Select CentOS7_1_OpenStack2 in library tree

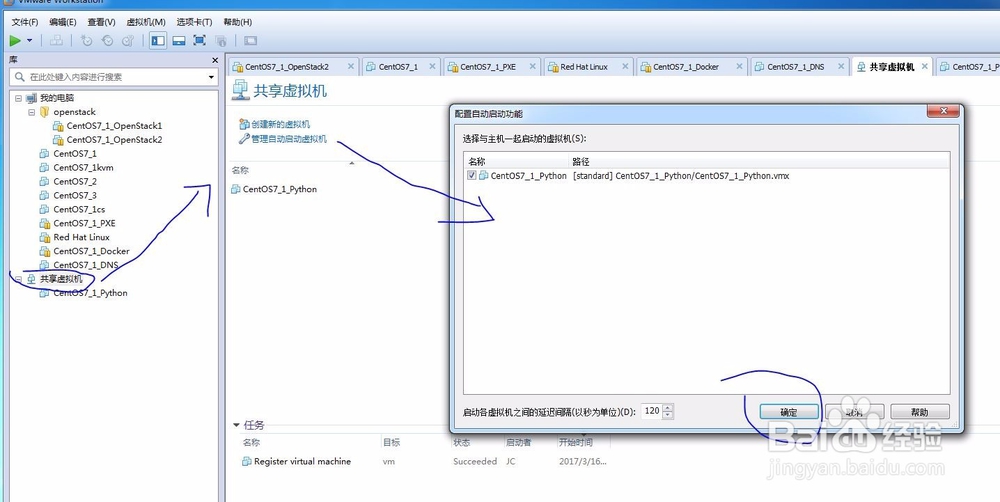click(114, 140)
